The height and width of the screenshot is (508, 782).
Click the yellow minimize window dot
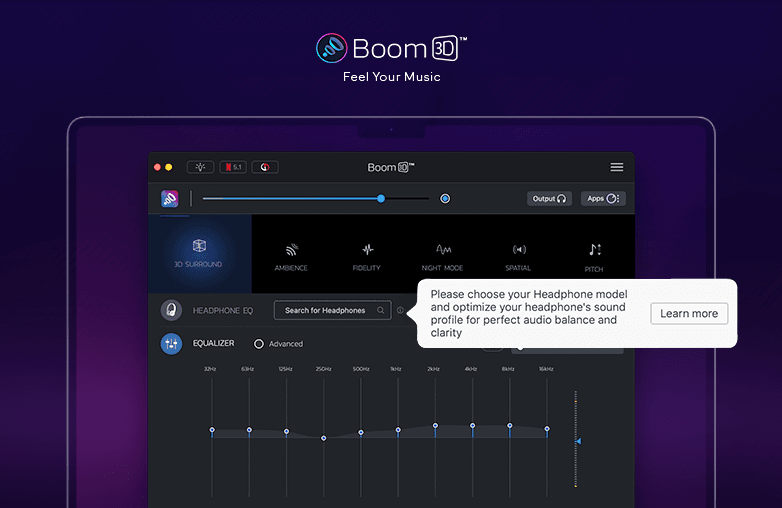point(169,167)
